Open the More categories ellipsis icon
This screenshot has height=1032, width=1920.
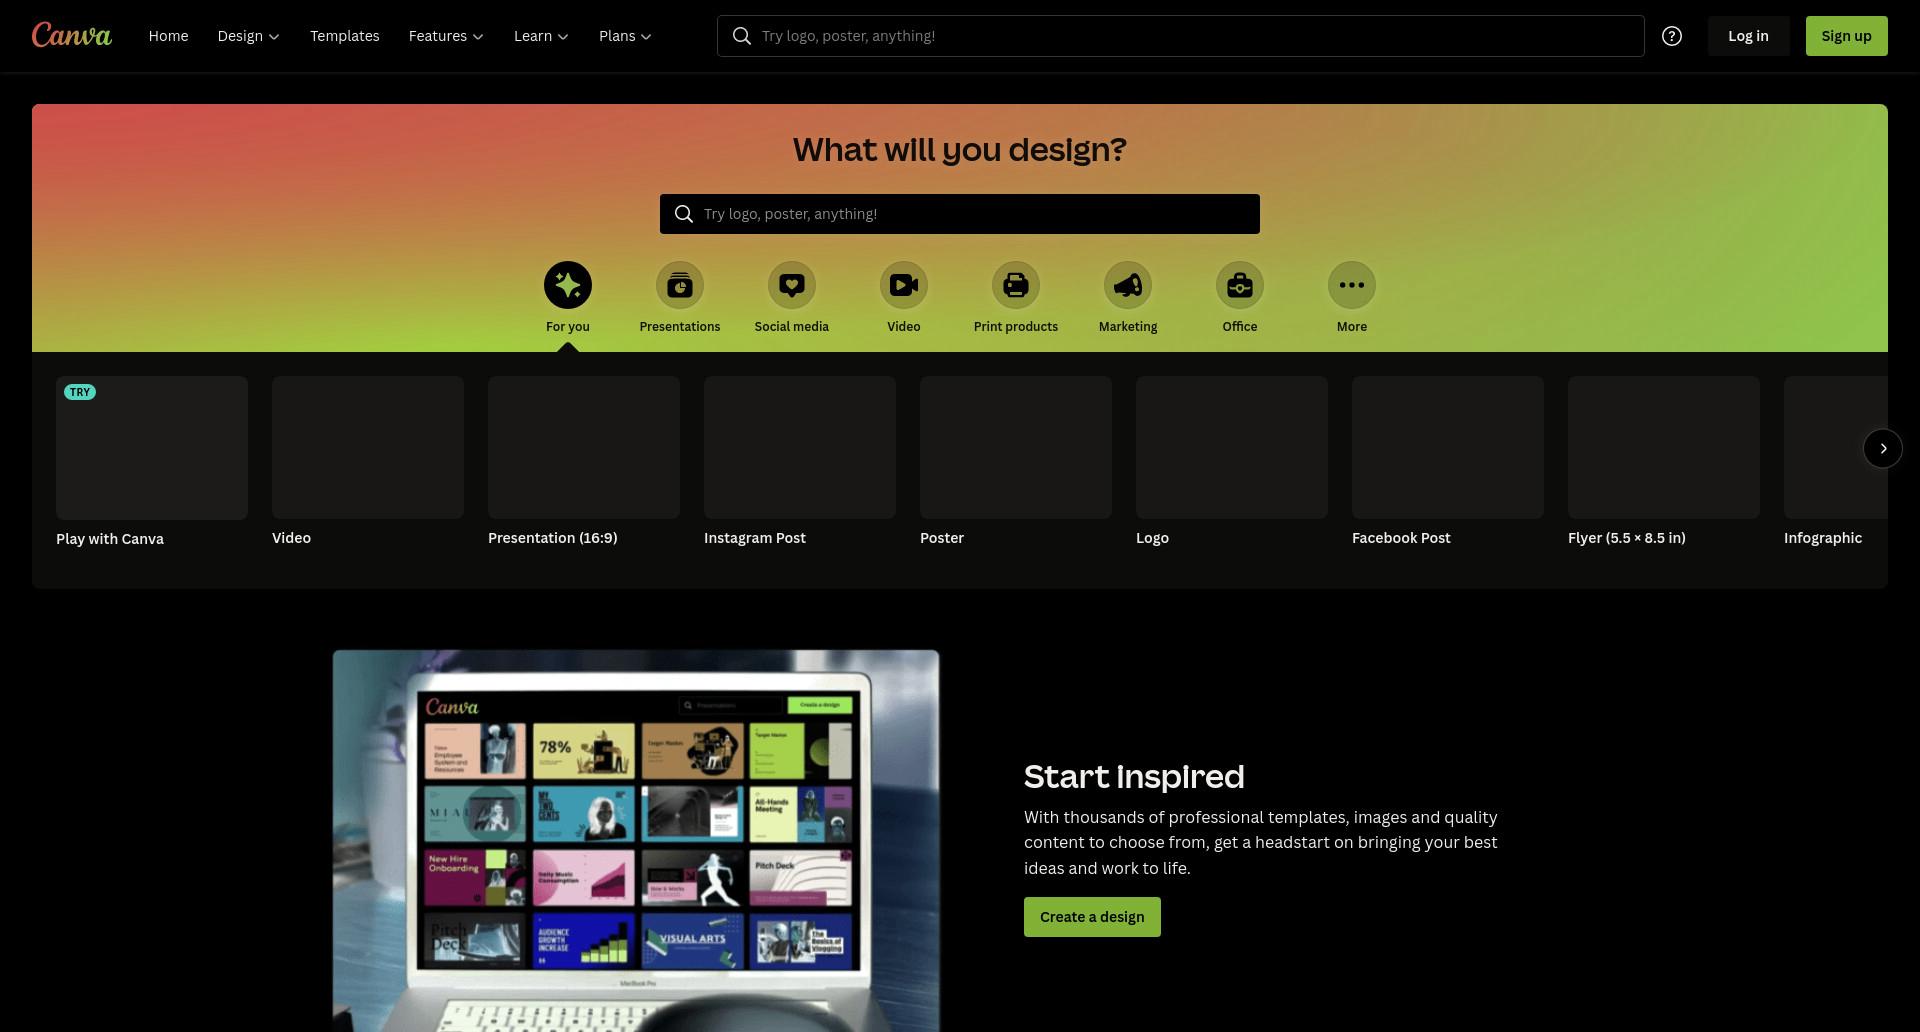(x=1352, y=285)
